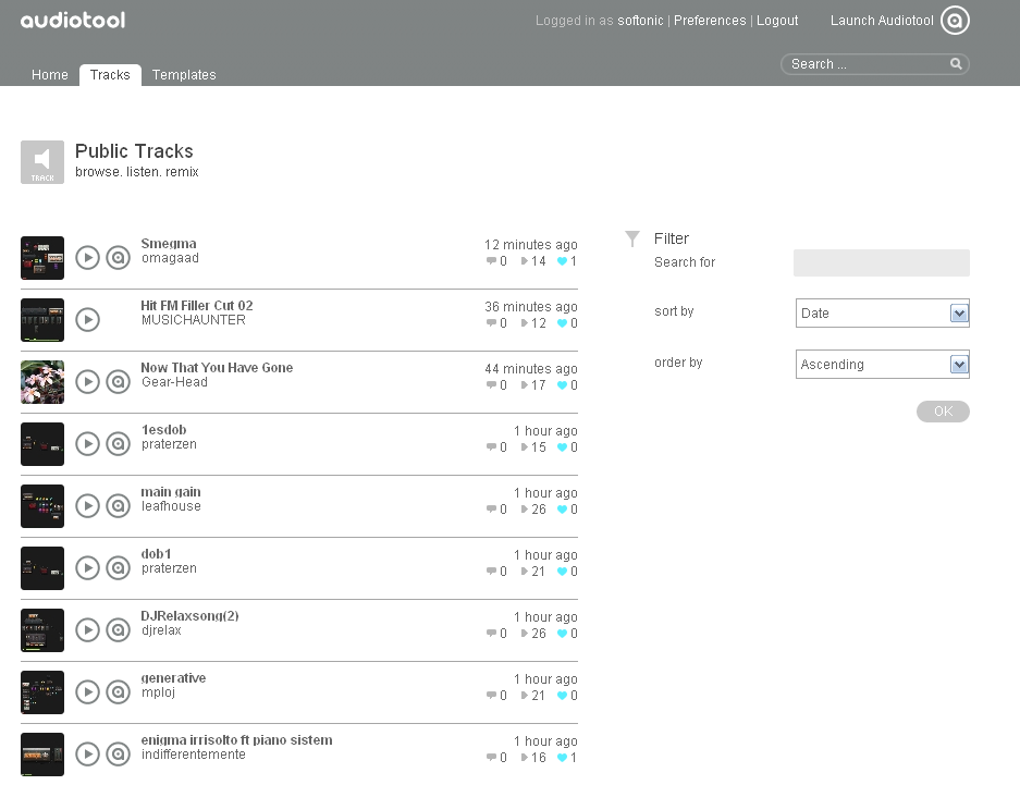This screenshot has height=785, width=1020.
Task: Click the magnifier icon in the search bar
Action: point(956,63)
